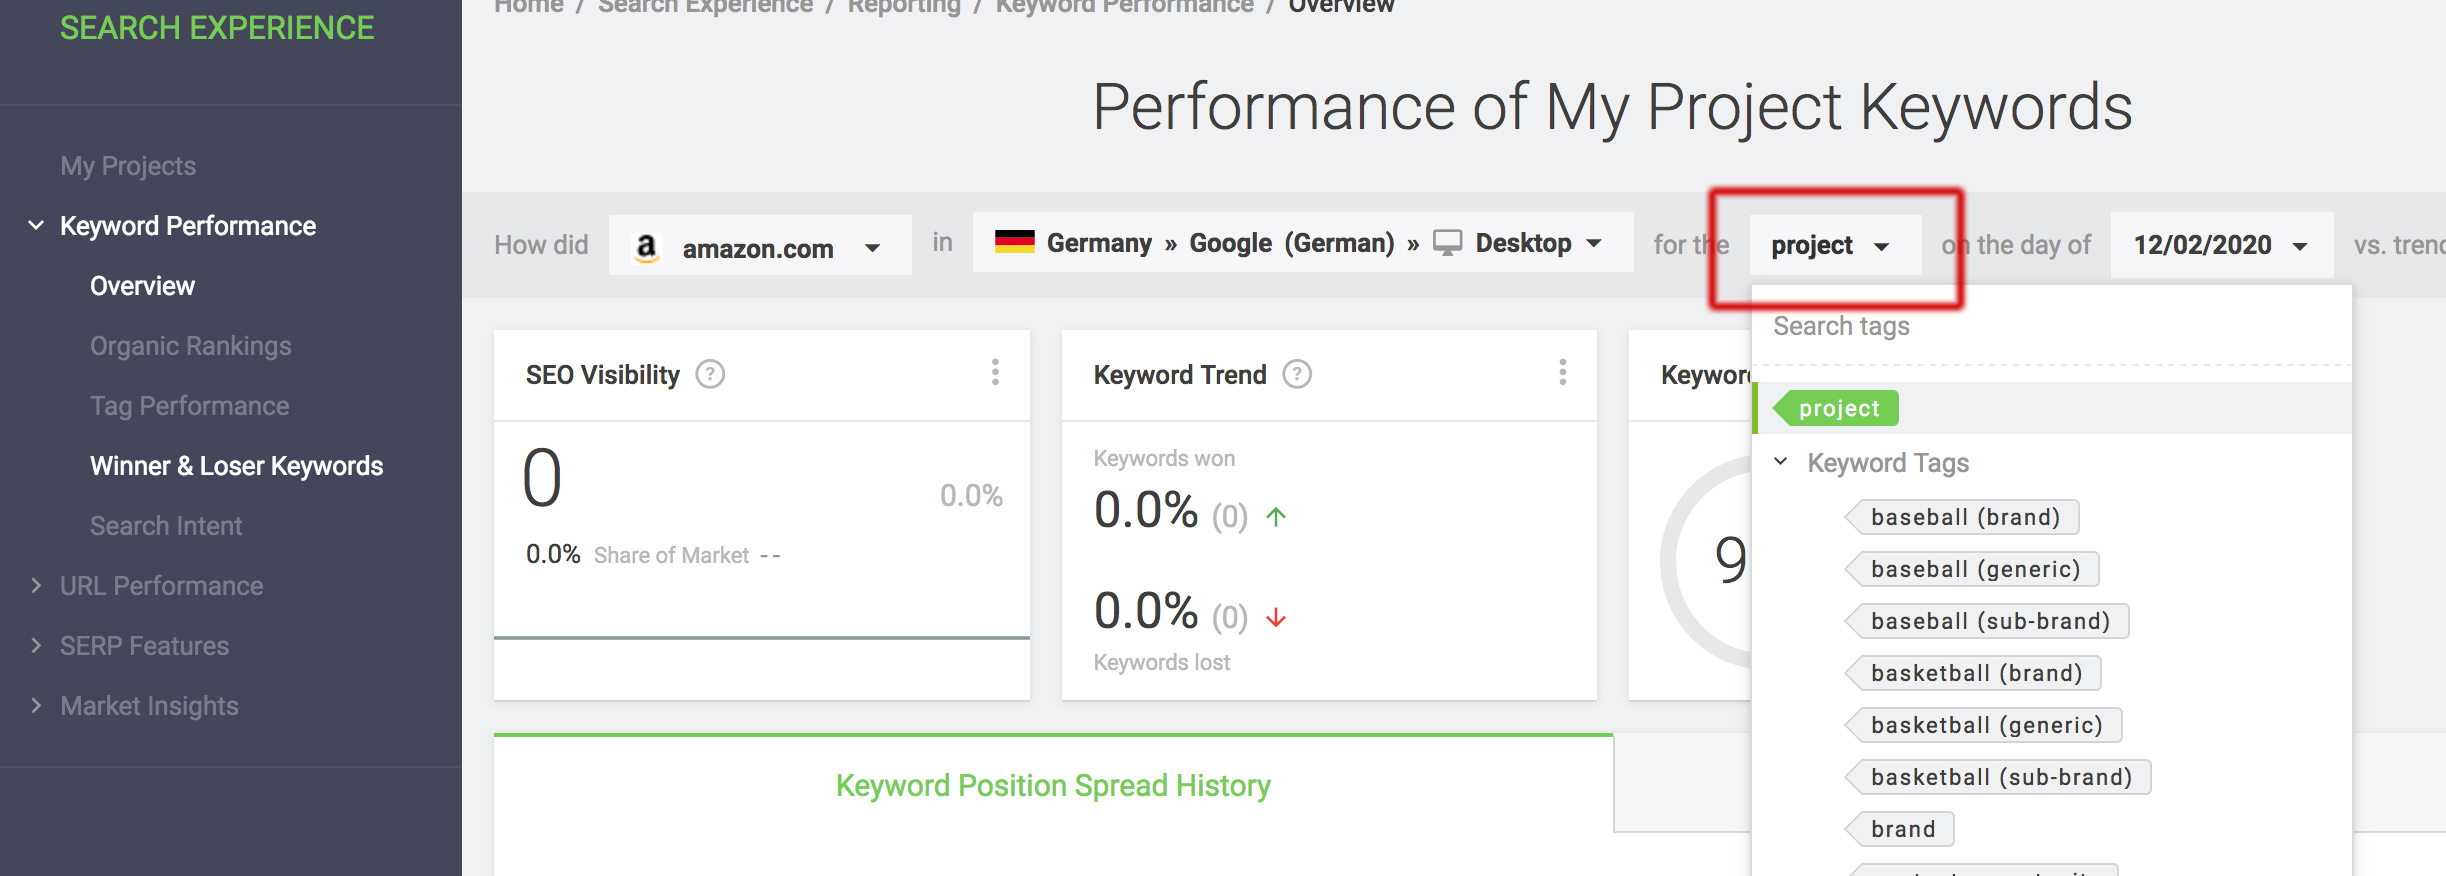Viewport: 2446px width, 876px height.
Task: Click the green keywords won up arrow
Action: coord(1276,517)
